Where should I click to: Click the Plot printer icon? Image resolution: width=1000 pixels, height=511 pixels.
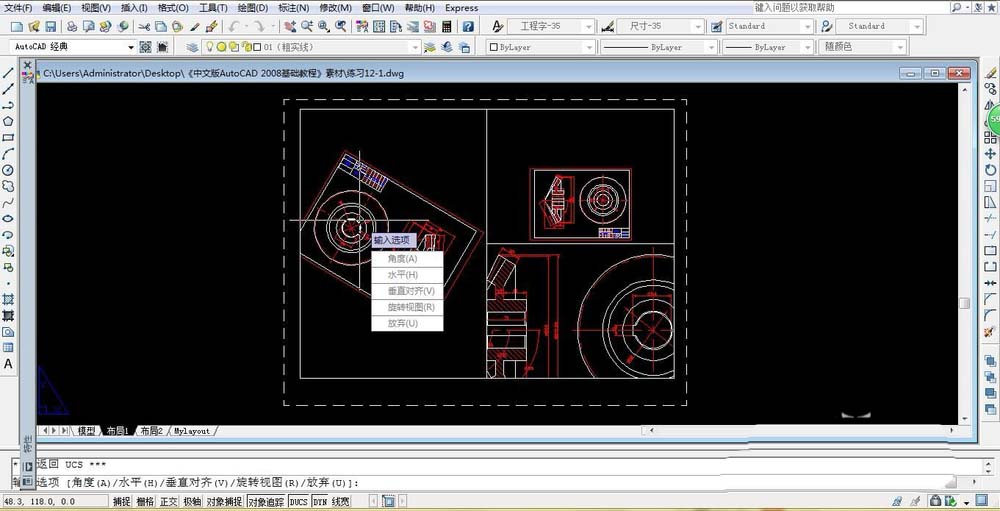pyautogui.click(x=72, y=27)
